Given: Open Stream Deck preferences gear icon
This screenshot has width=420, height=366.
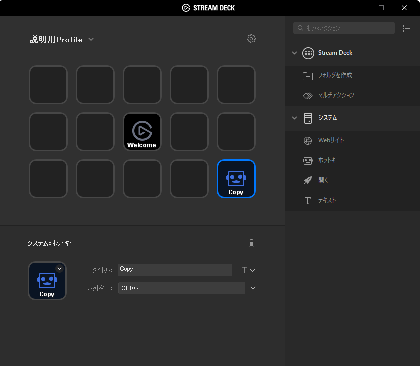Looking at the screenshot, I should click(x=251, y=39).
